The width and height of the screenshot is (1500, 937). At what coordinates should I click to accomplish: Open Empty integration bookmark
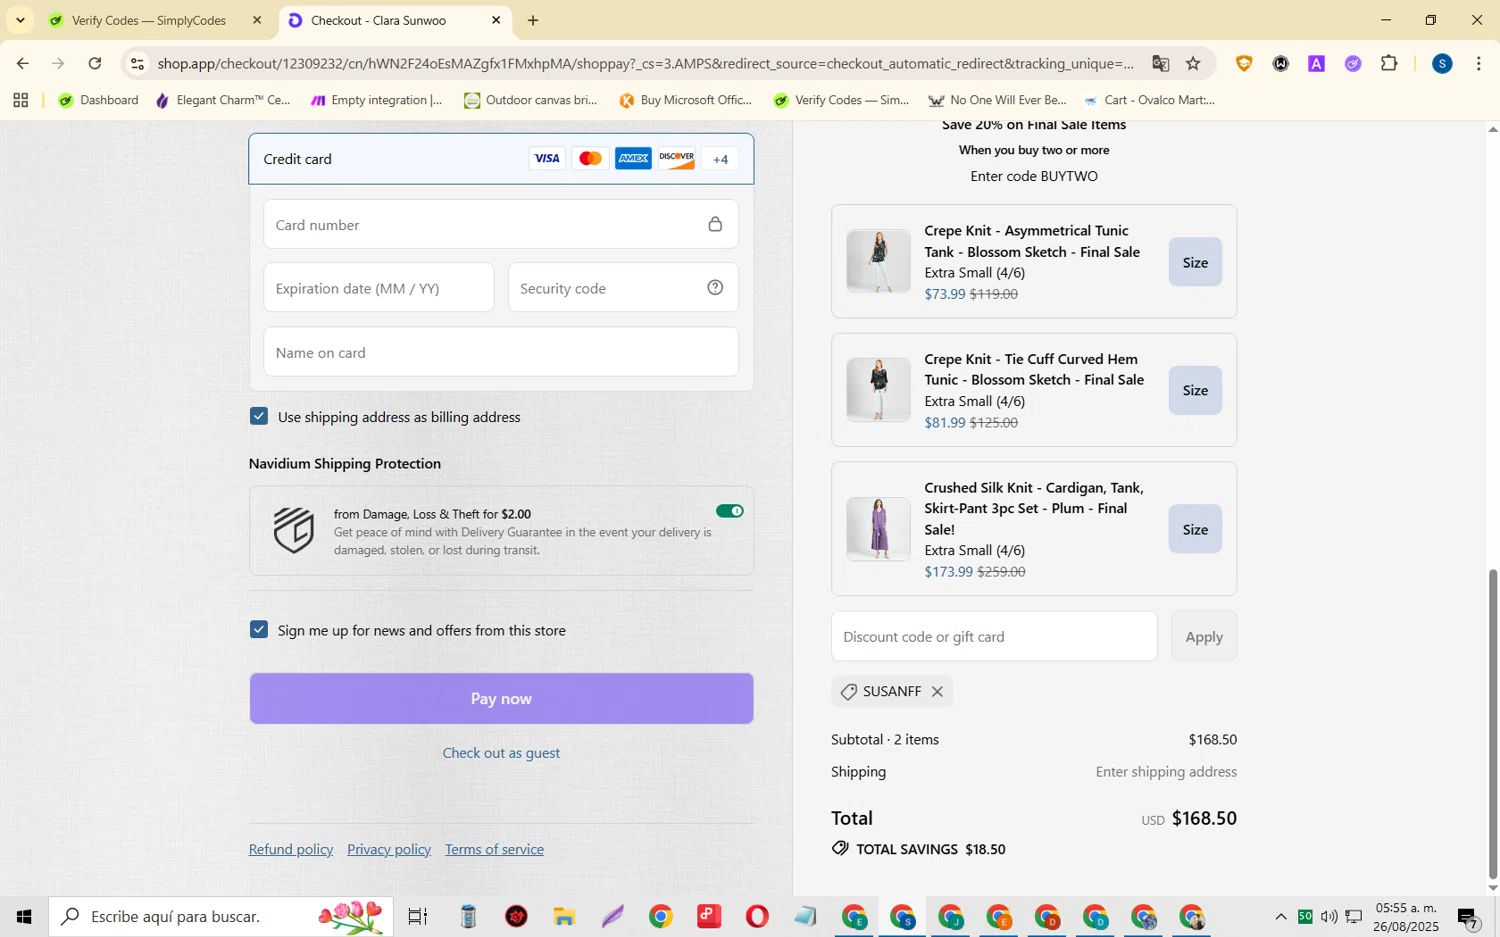click(x=377, y=100)
